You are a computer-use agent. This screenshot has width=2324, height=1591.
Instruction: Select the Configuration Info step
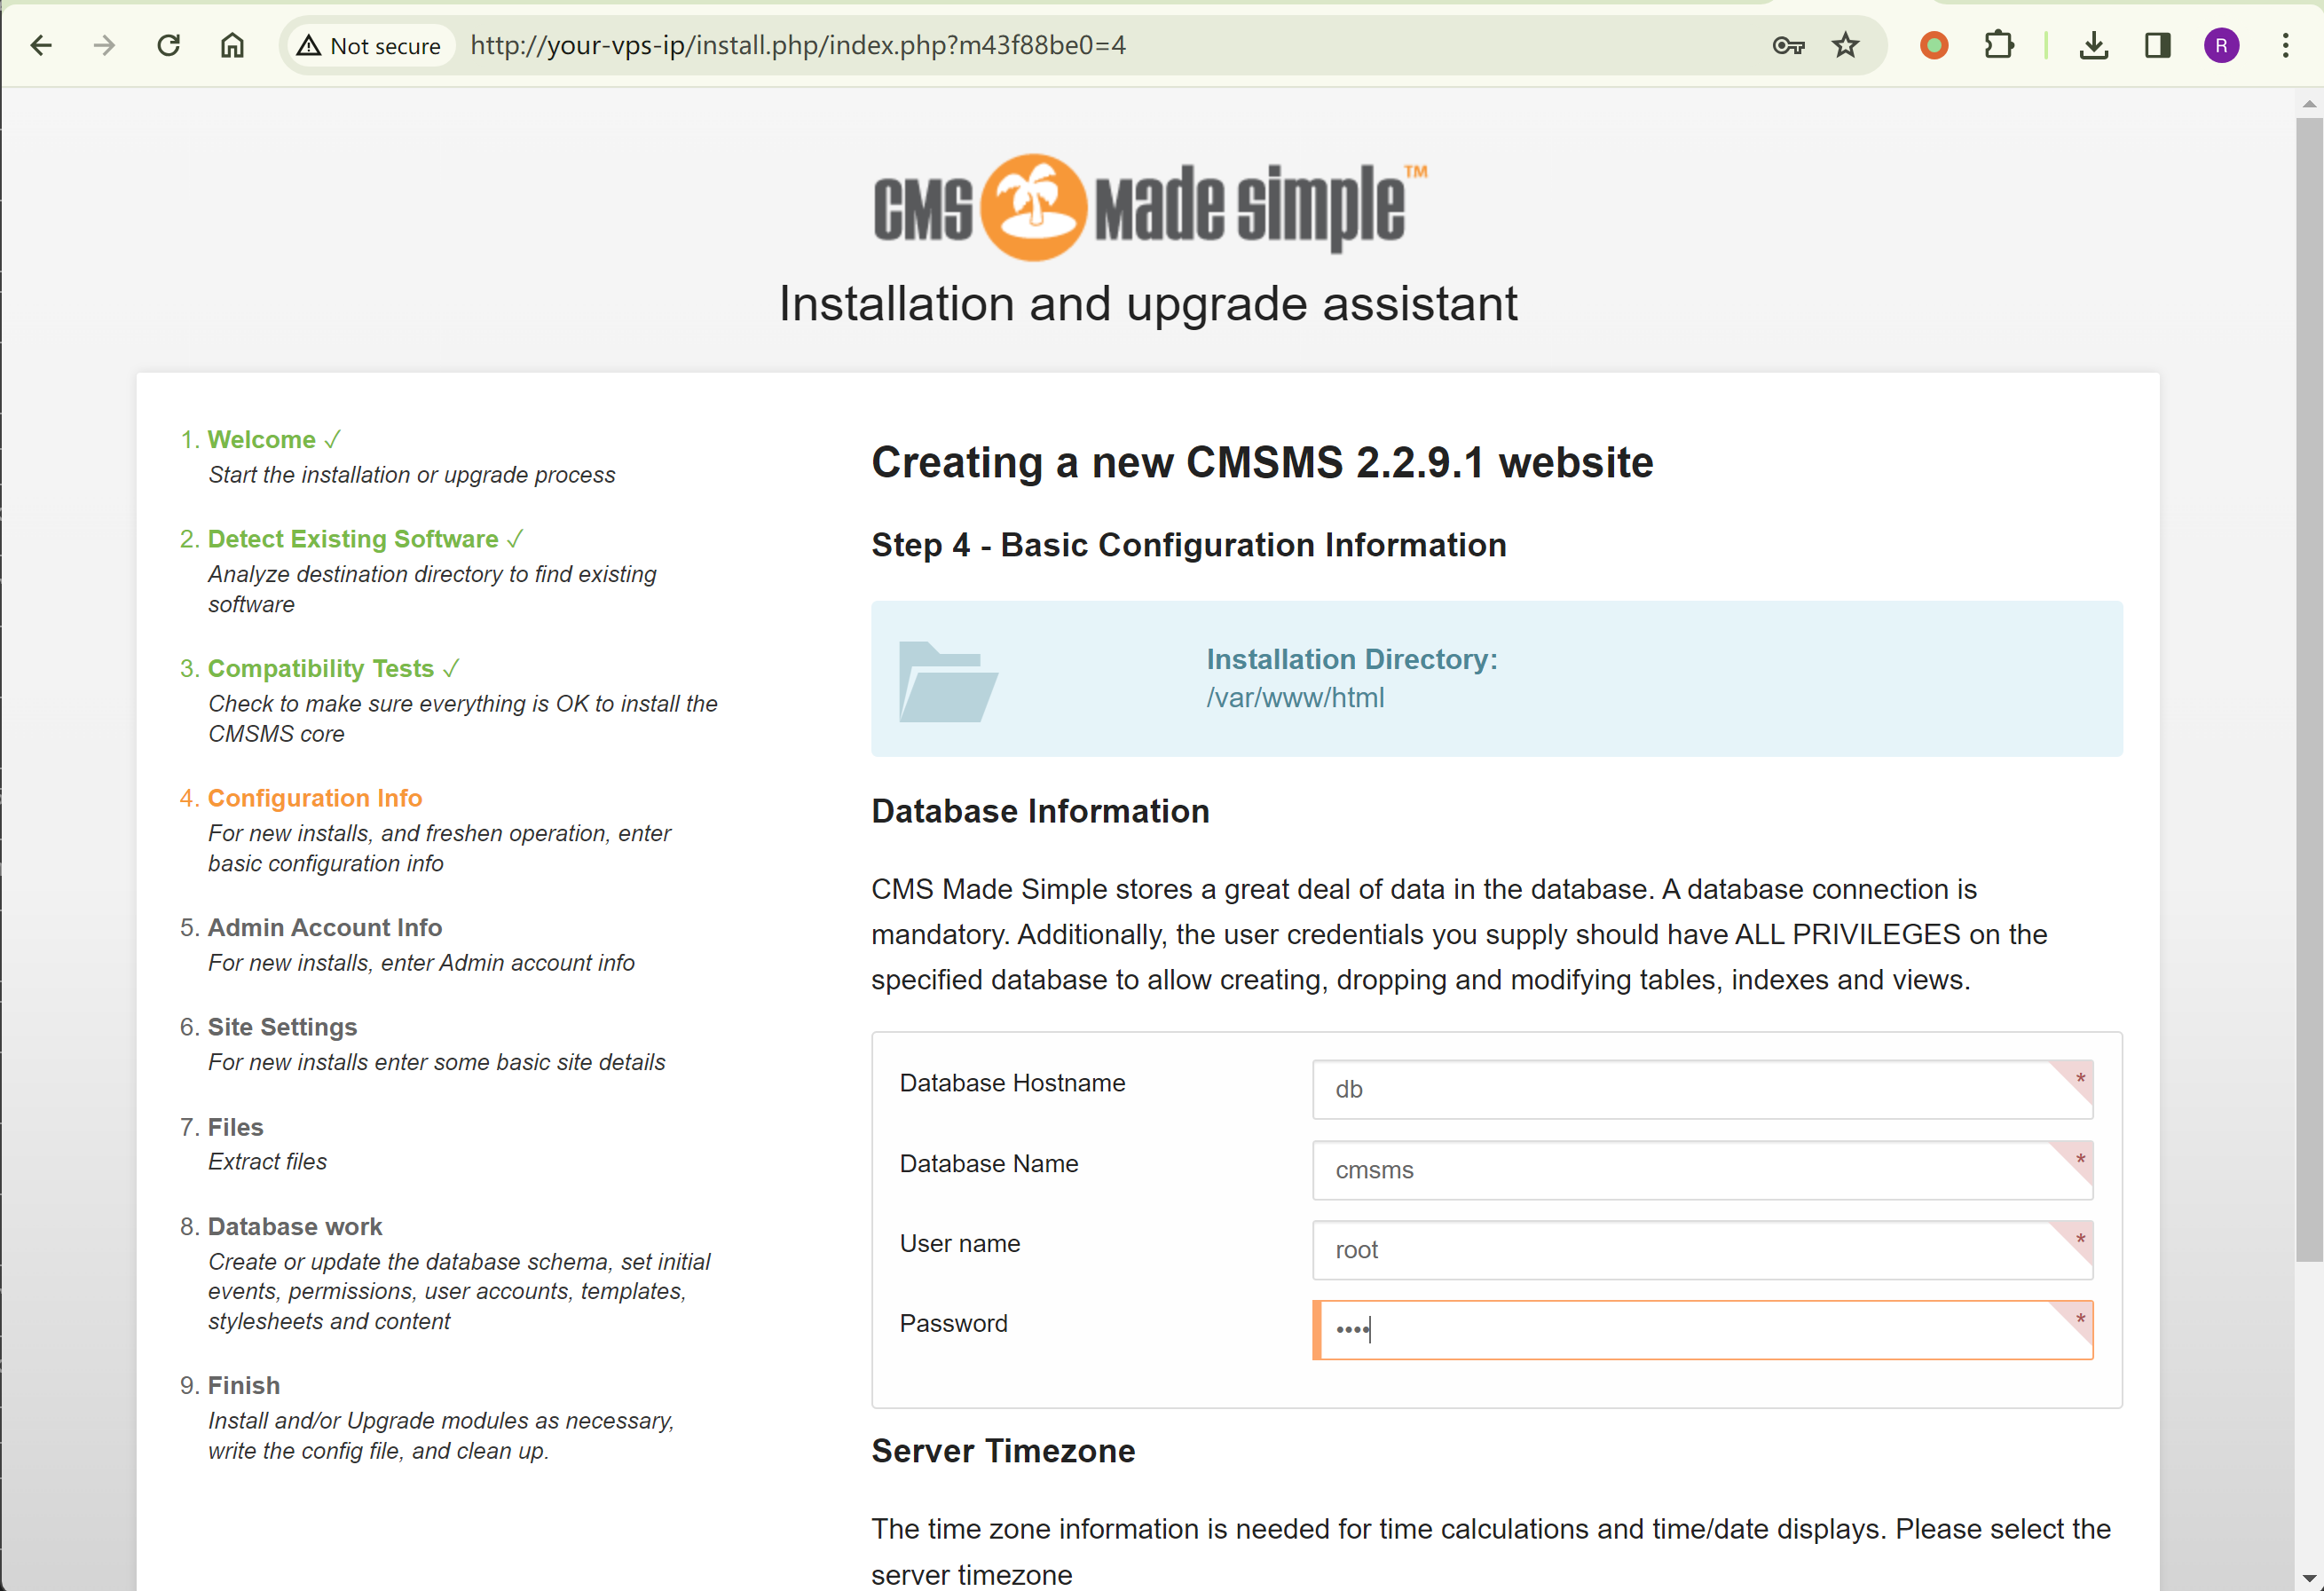coord(314,798)
